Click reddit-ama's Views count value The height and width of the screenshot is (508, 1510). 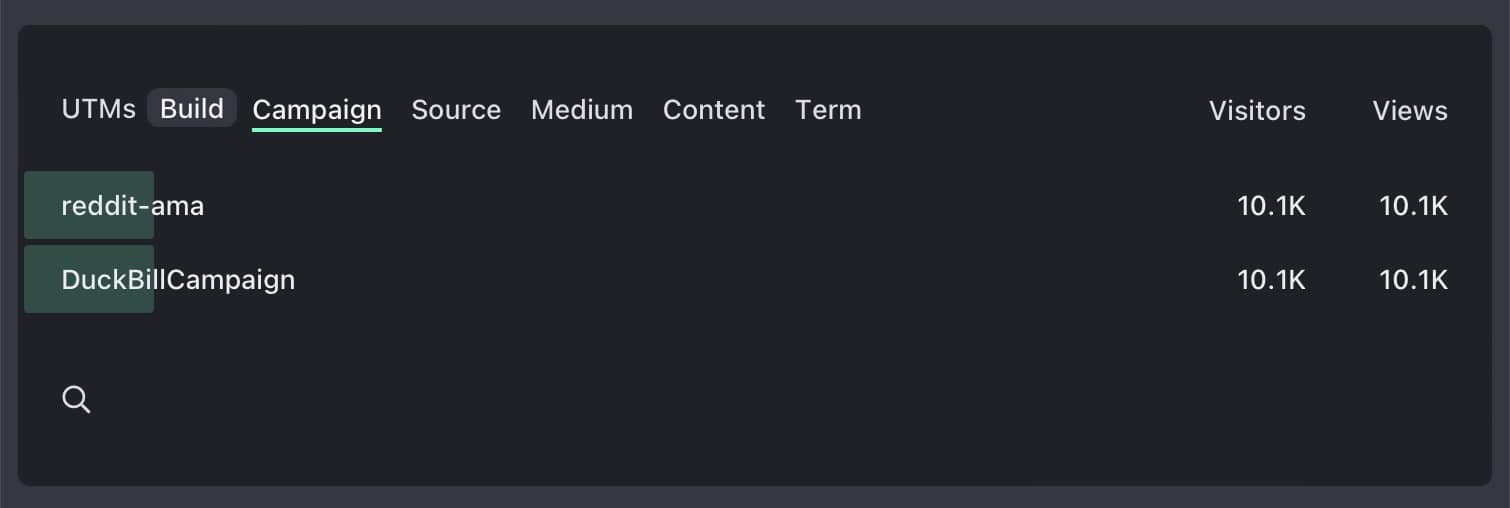1413,205
